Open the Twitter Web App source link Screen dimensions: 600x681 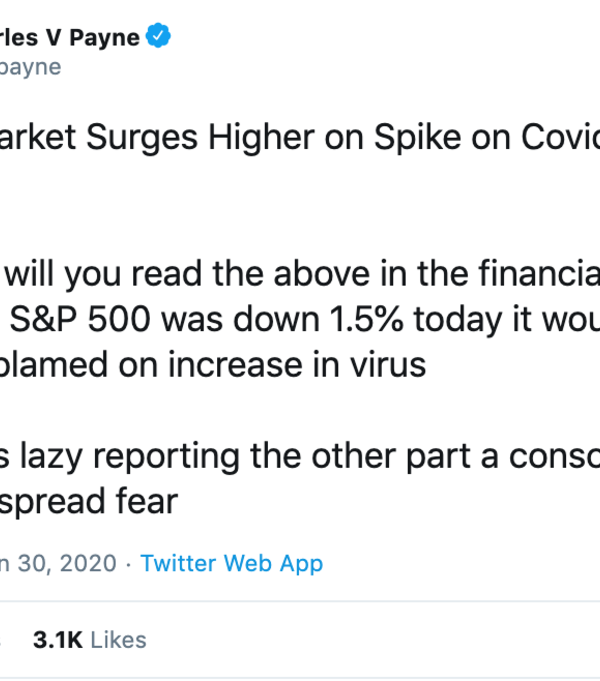tap(231, 563)
